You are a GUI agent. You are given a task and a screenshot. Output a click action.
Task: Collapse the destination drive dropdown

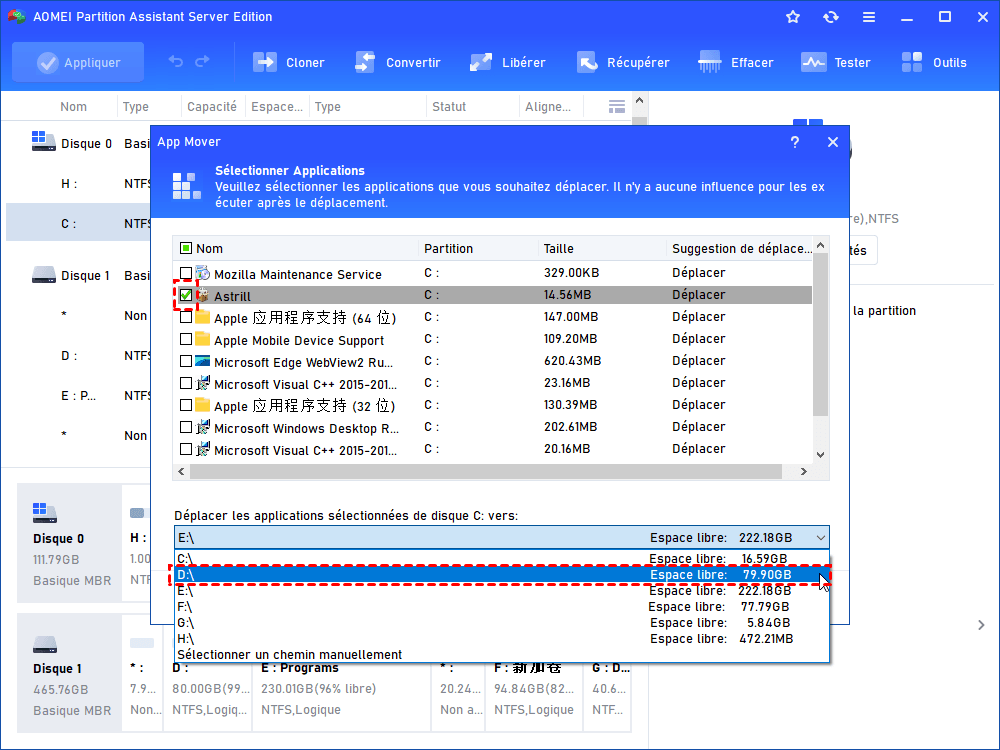(x=821, y=538)
